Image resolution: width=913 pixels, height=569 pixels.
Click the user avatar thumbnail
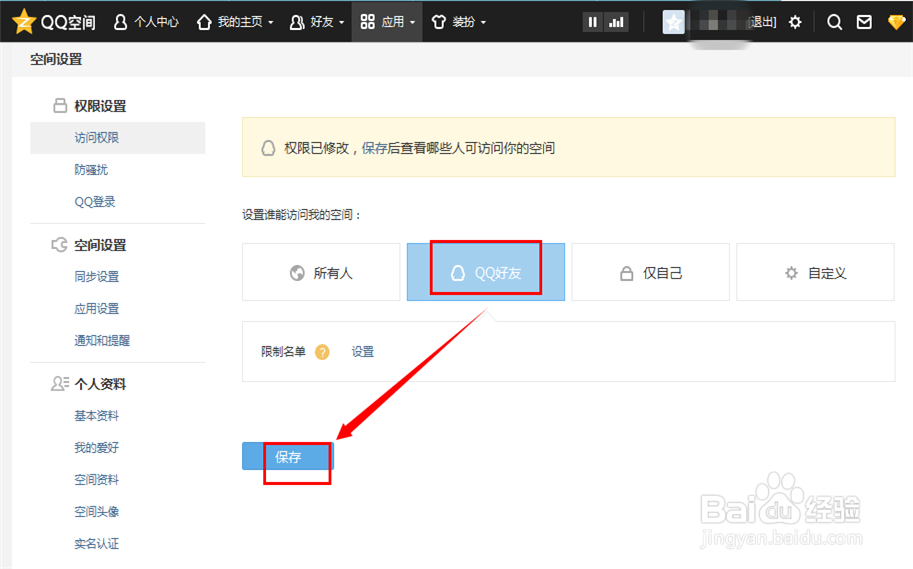pyautogui.click(x=673, y=22)
